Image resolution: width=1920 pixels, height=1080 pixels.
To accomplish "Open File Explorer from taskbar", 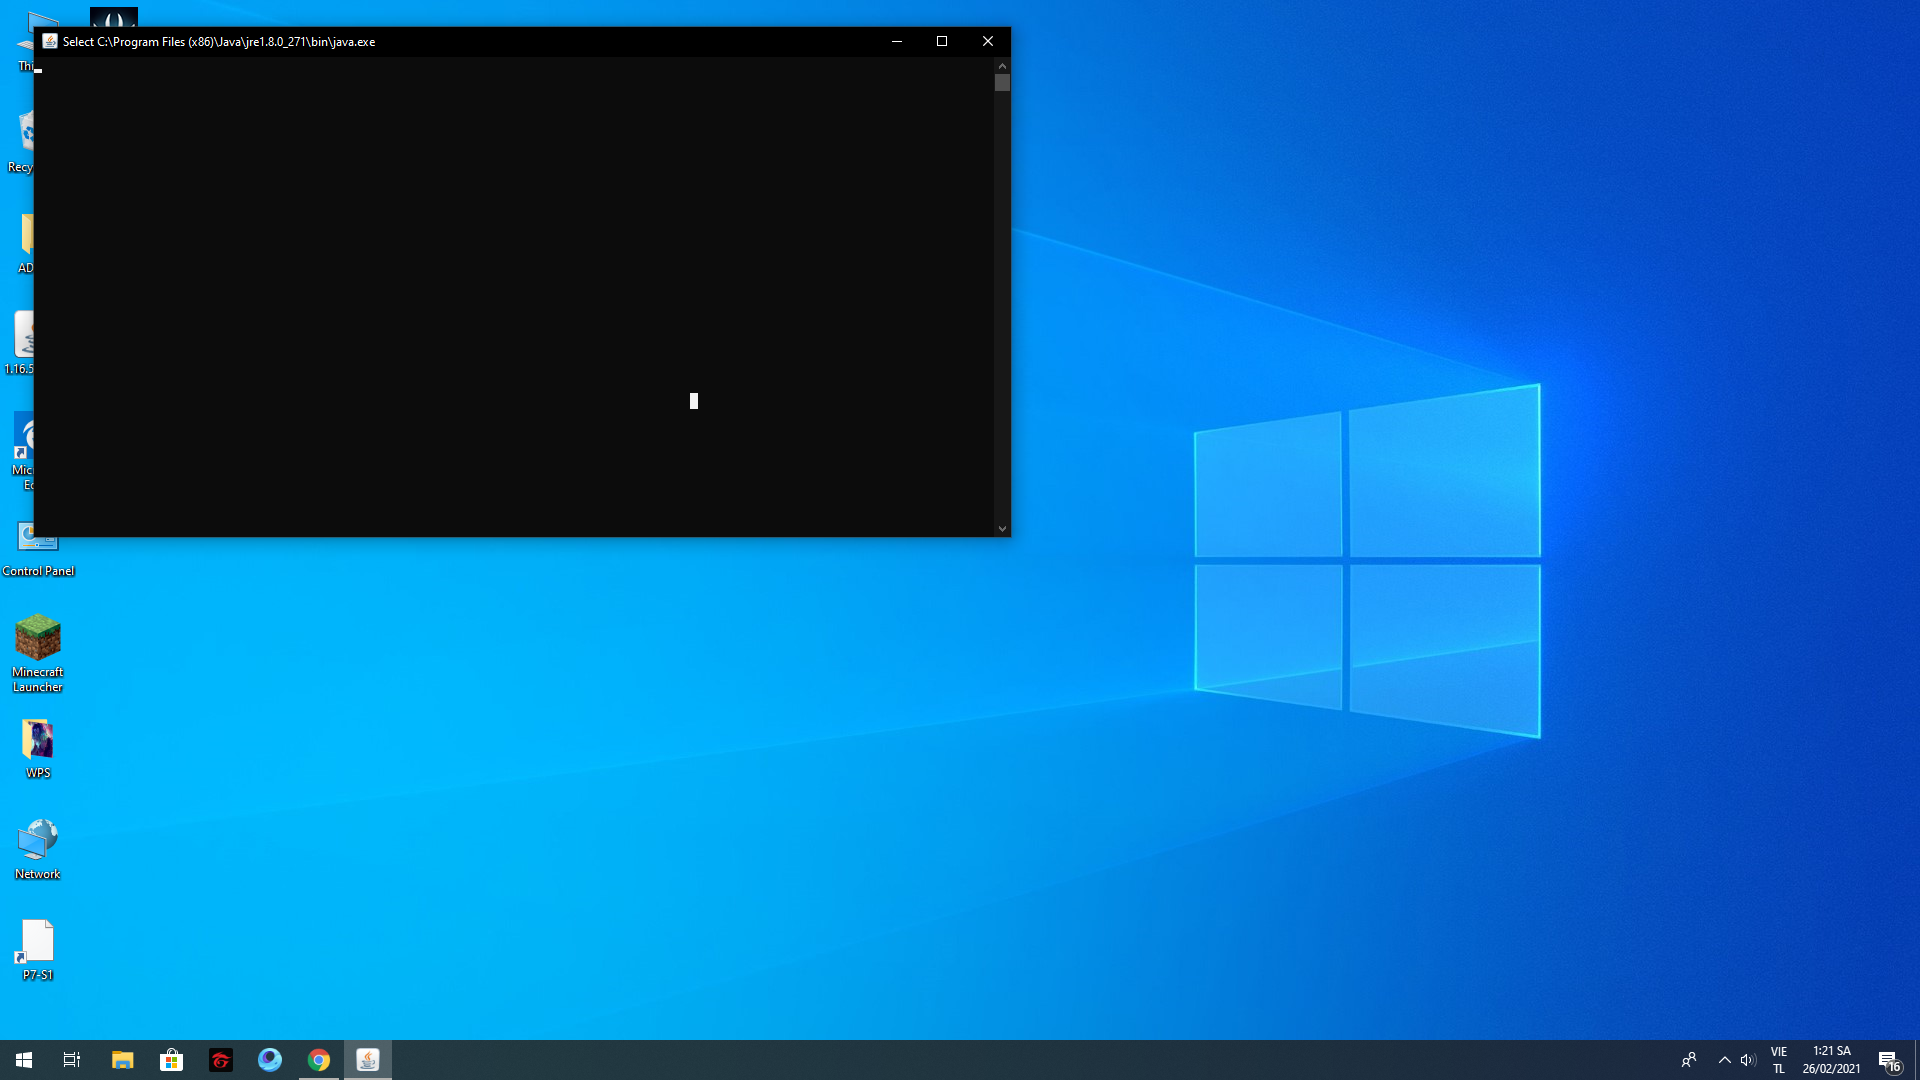I will pos(123,1060).
